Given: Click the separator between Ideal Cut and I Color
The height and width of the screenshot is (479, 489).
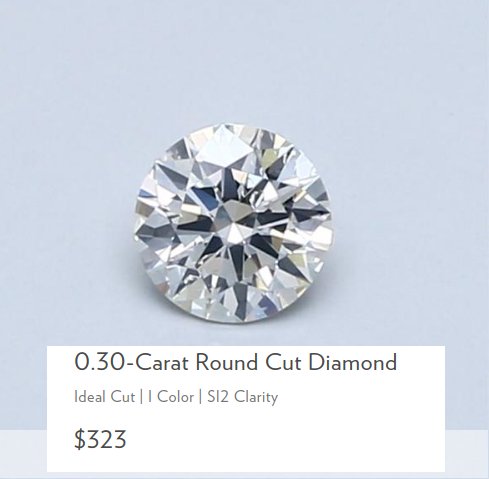Looking at the screenshot, I should 141,397.
